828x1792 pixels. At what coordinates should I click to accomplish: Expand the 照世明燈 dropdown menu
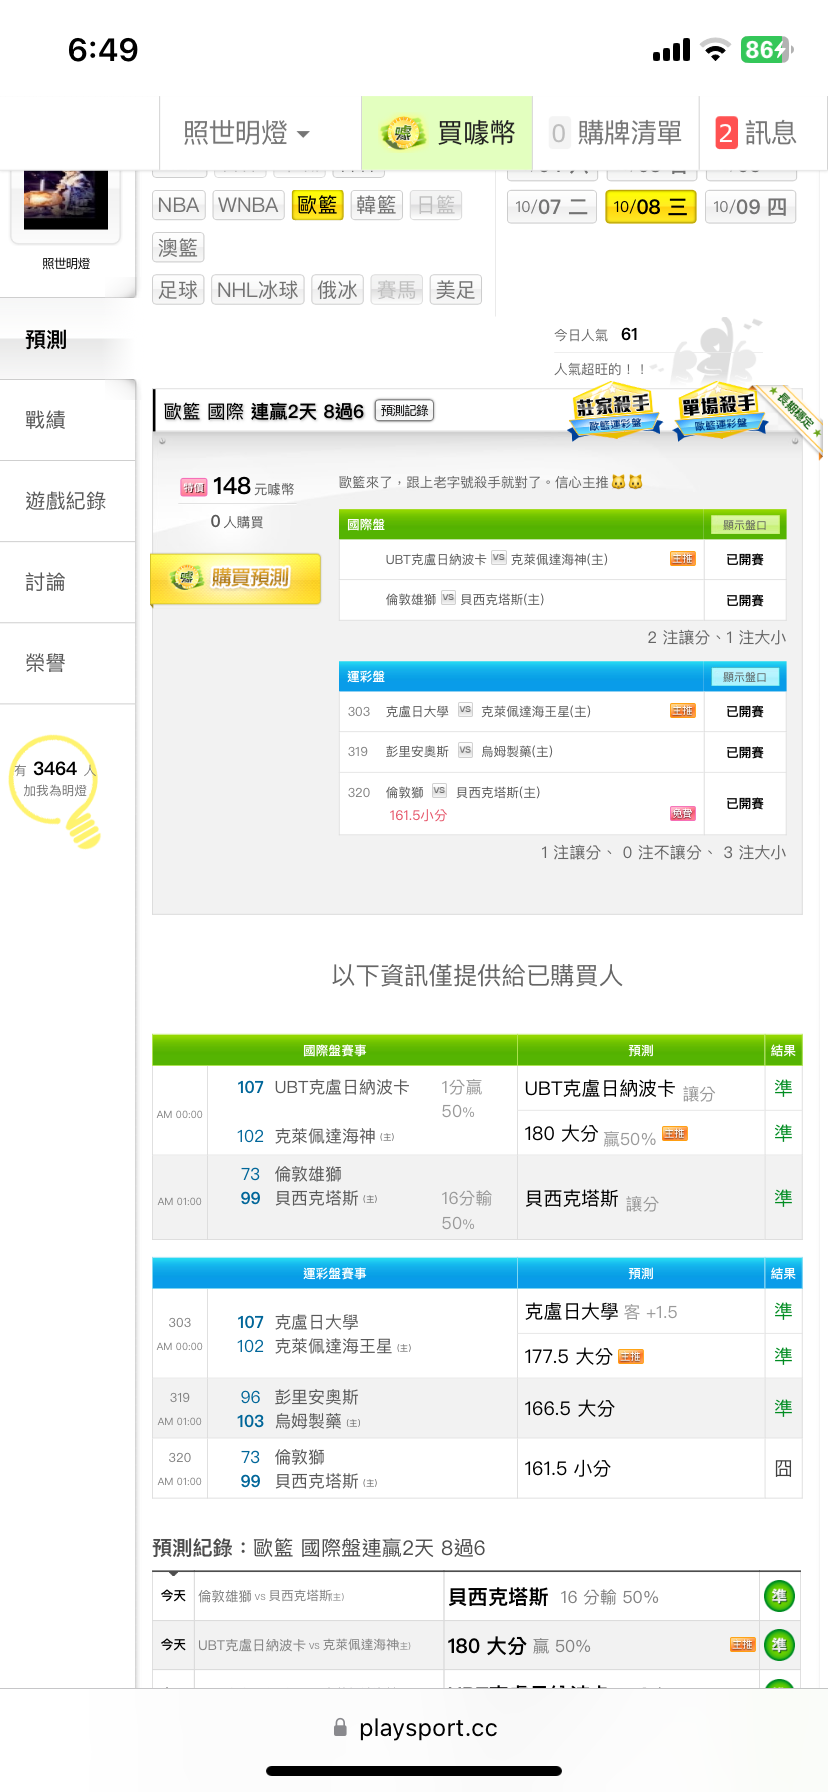point(246,133)
